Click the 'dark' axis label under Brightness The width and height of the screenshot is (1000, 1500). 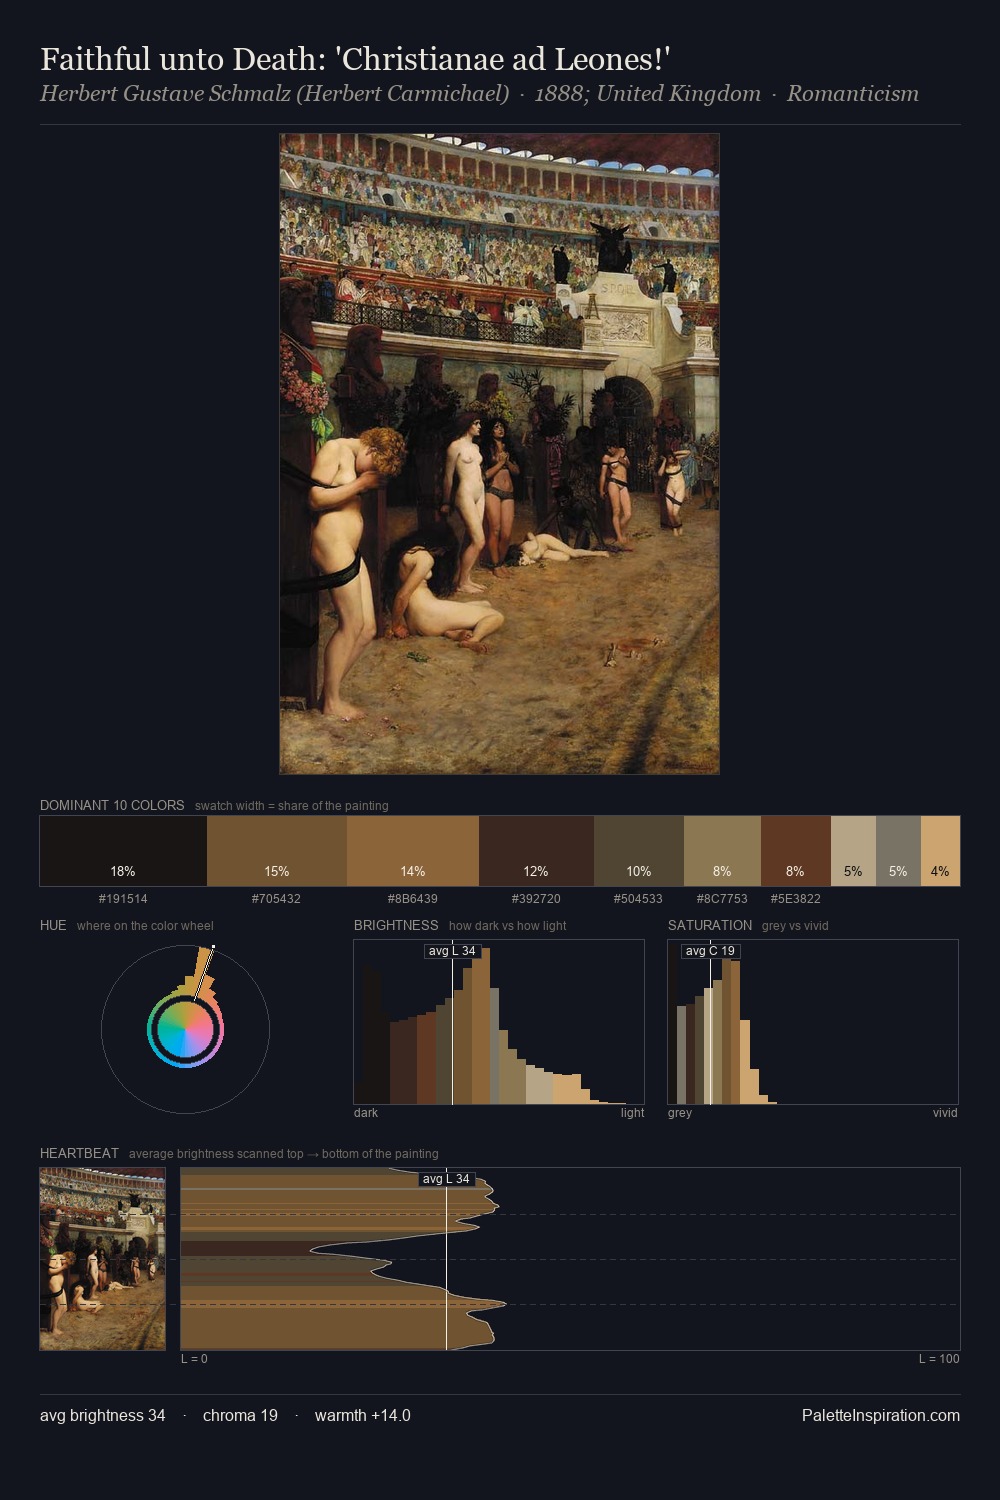point(366,1113)
